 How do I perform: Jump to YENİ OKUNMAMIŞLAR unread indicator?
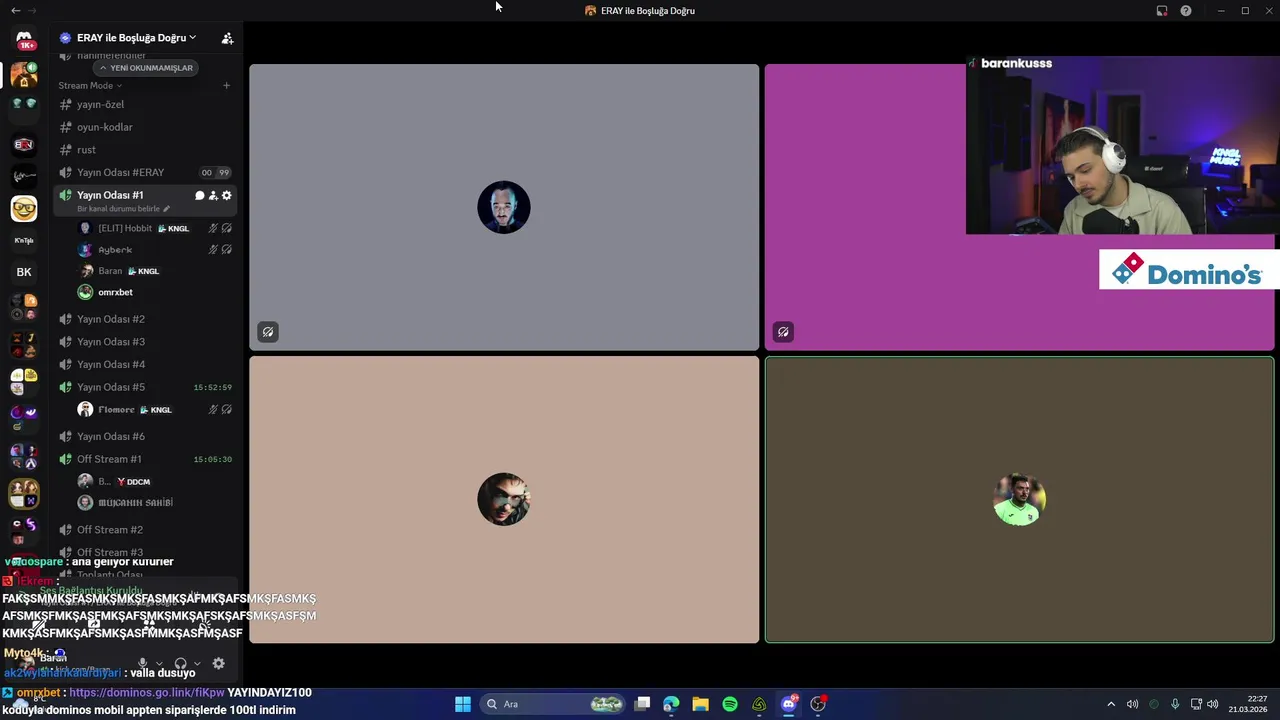[x=146, y=68]
